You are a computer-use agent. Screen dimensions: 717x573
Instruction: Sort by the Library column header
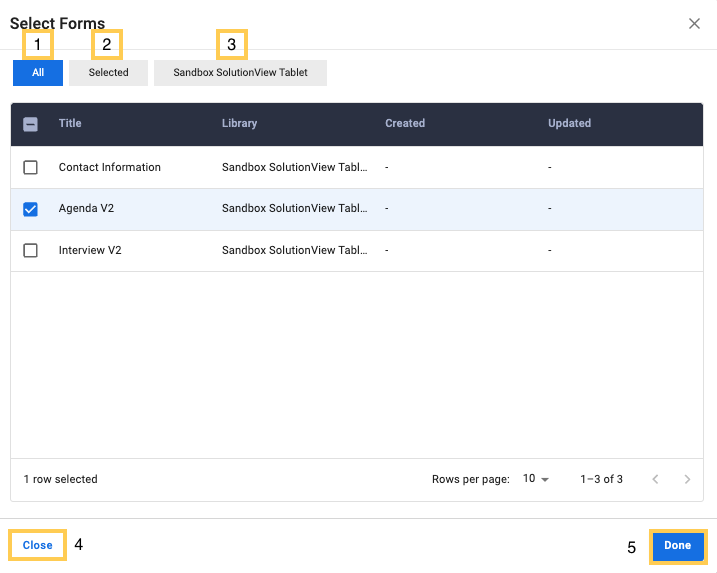240,123
